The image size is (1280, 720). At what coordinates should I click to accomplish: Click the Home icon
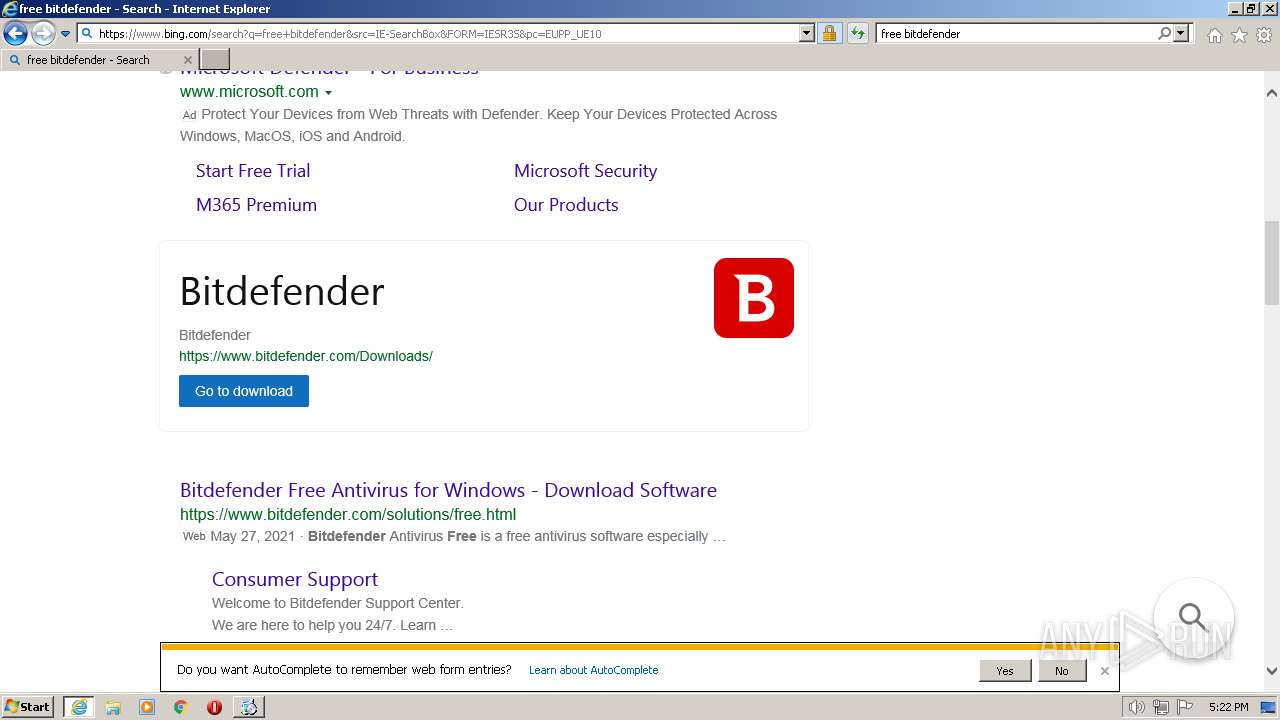[1214, 35]
